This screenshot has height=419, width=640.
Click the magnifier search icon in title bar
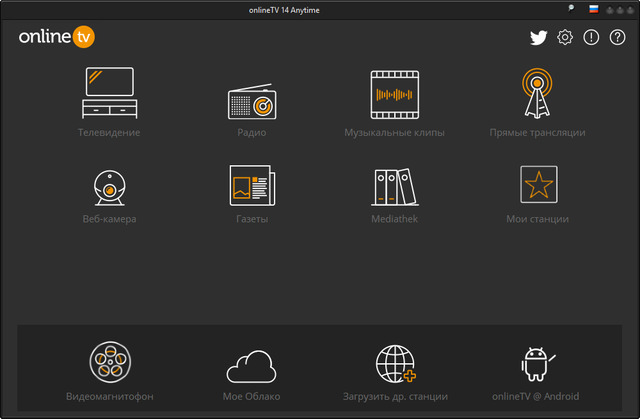coord(571,8)
